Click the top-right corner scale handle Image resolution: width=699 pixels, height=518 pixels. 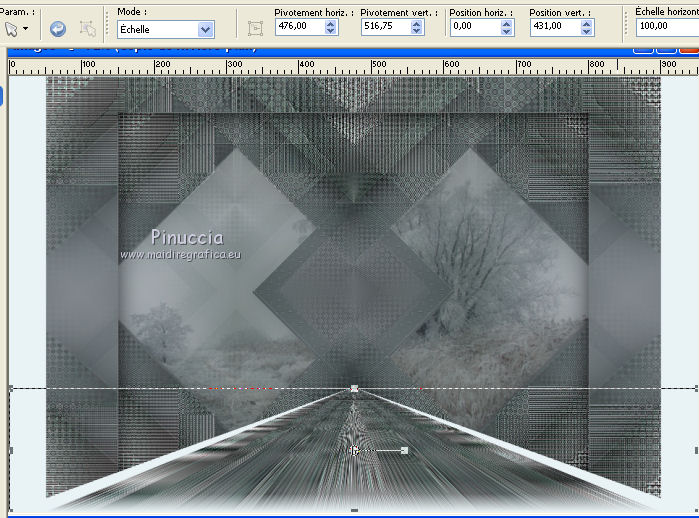pos(696,389)
